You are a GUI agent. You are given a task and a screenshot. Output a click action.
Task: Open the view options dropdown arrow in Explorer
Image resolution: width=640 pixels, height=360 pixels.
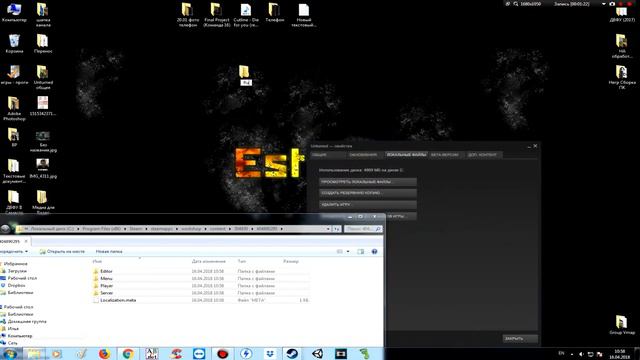point(348,251)
